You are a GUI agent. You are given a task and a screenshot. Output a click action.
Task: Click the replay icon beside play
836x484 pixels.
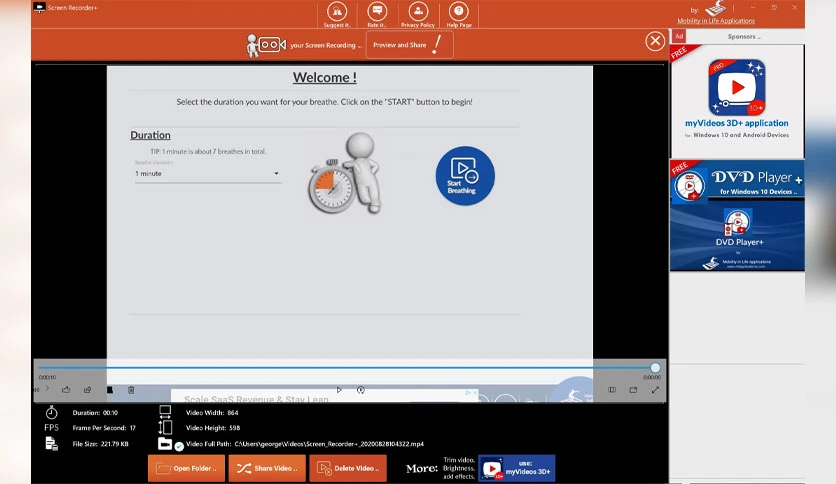click(361, 390)
